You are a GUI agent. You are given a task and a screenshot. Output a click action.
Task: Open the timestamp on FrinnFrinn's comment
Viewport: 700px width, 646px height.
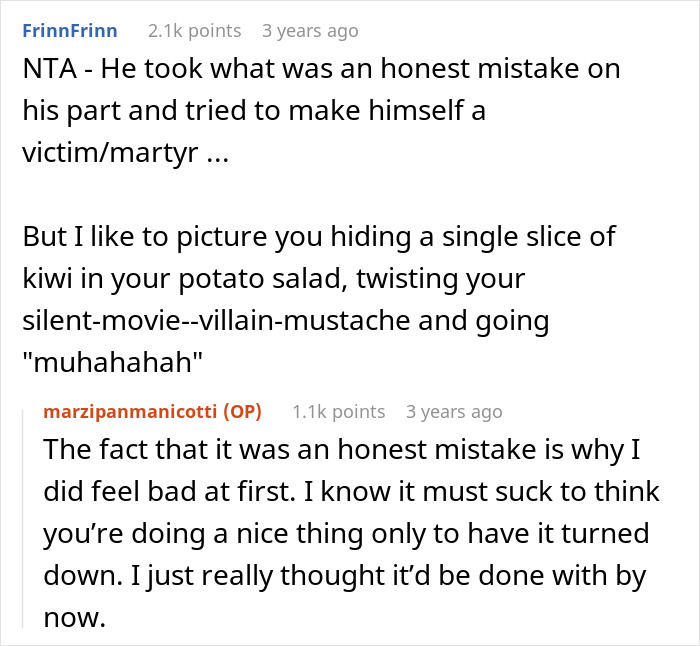[x=309, y=31]
